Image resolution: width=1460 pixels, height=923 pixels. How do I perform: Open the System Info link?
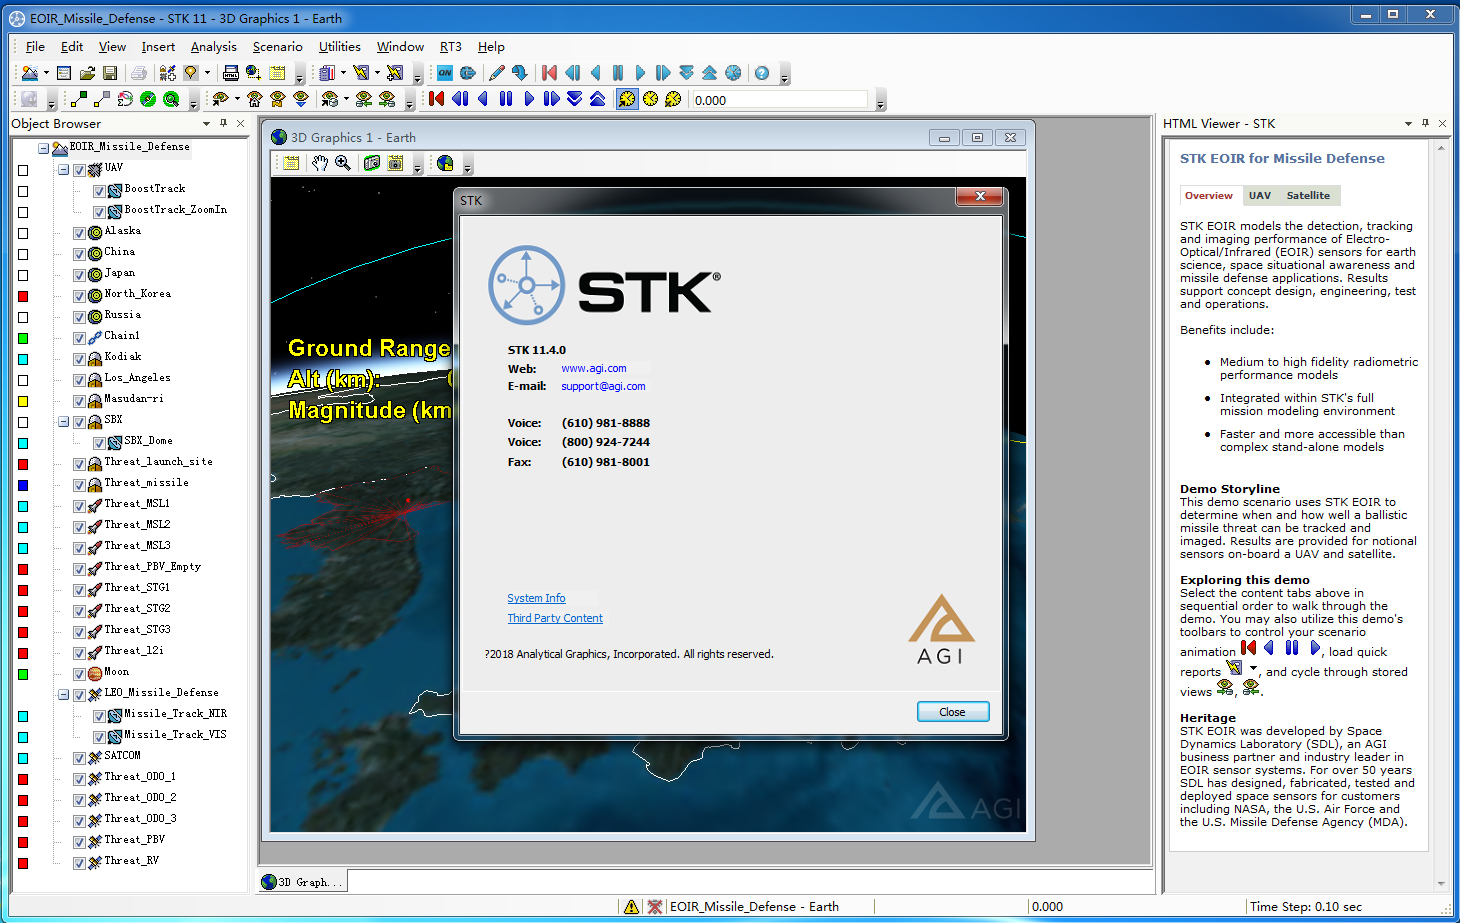(x=536, y=598)
